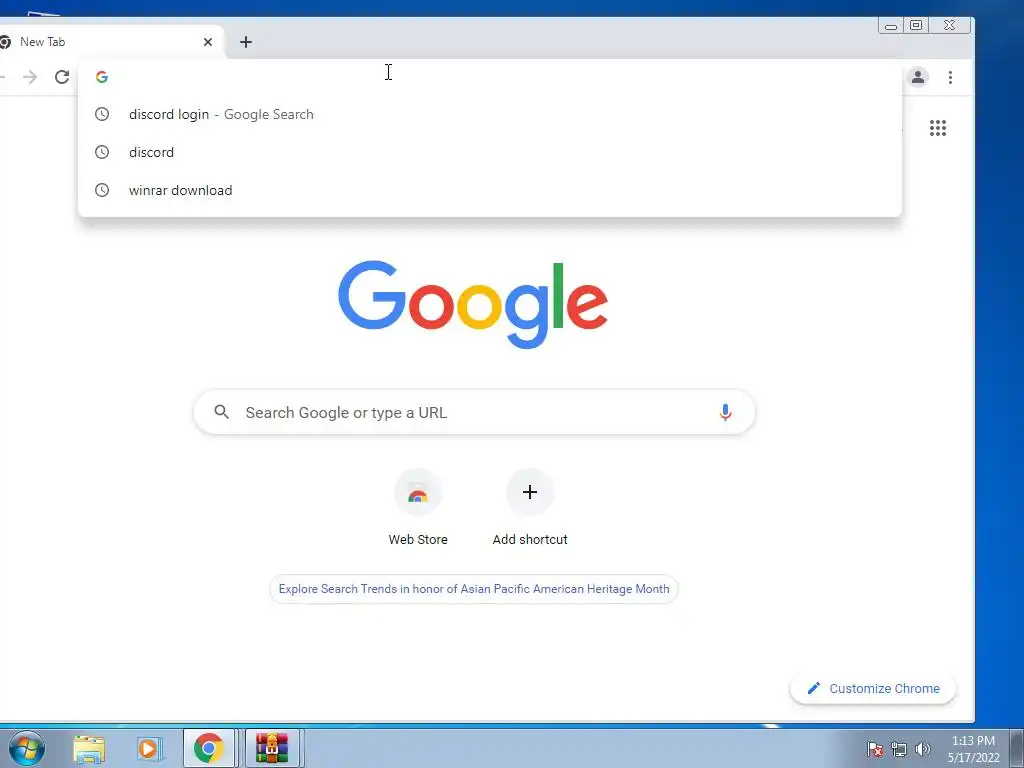
Task: Click Customize Chrome button
Action: click(x=873, y=688)
